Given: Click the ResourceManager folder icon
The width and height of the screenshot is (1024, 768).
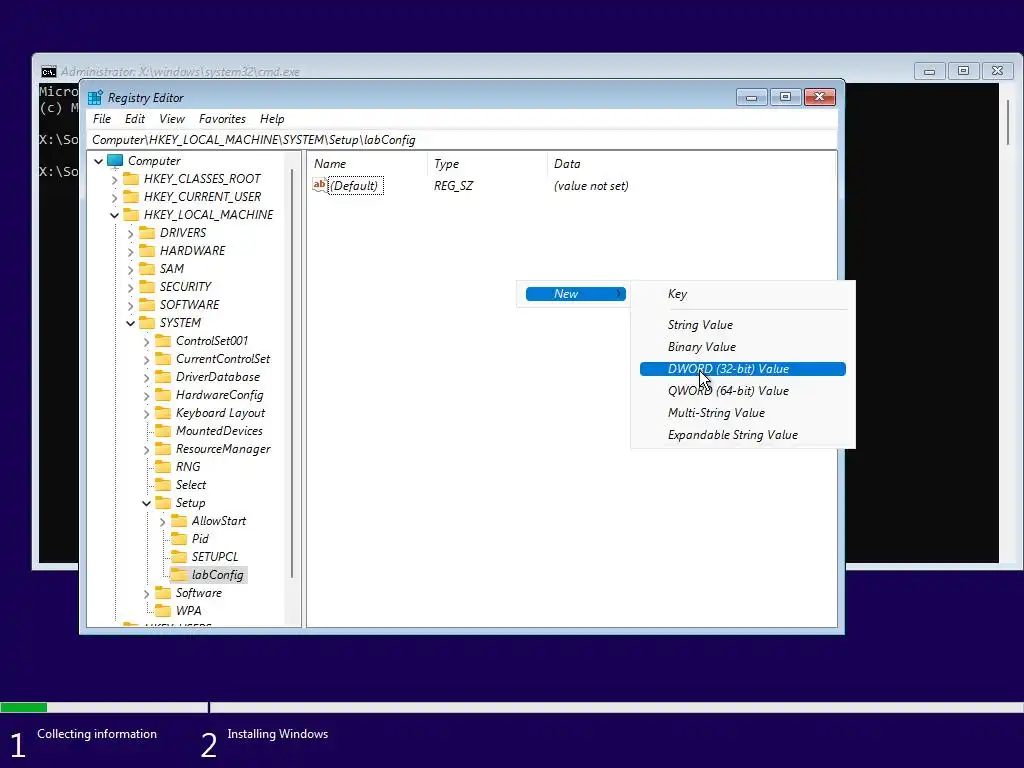Looking at the screenshot, I should [163, 449].
